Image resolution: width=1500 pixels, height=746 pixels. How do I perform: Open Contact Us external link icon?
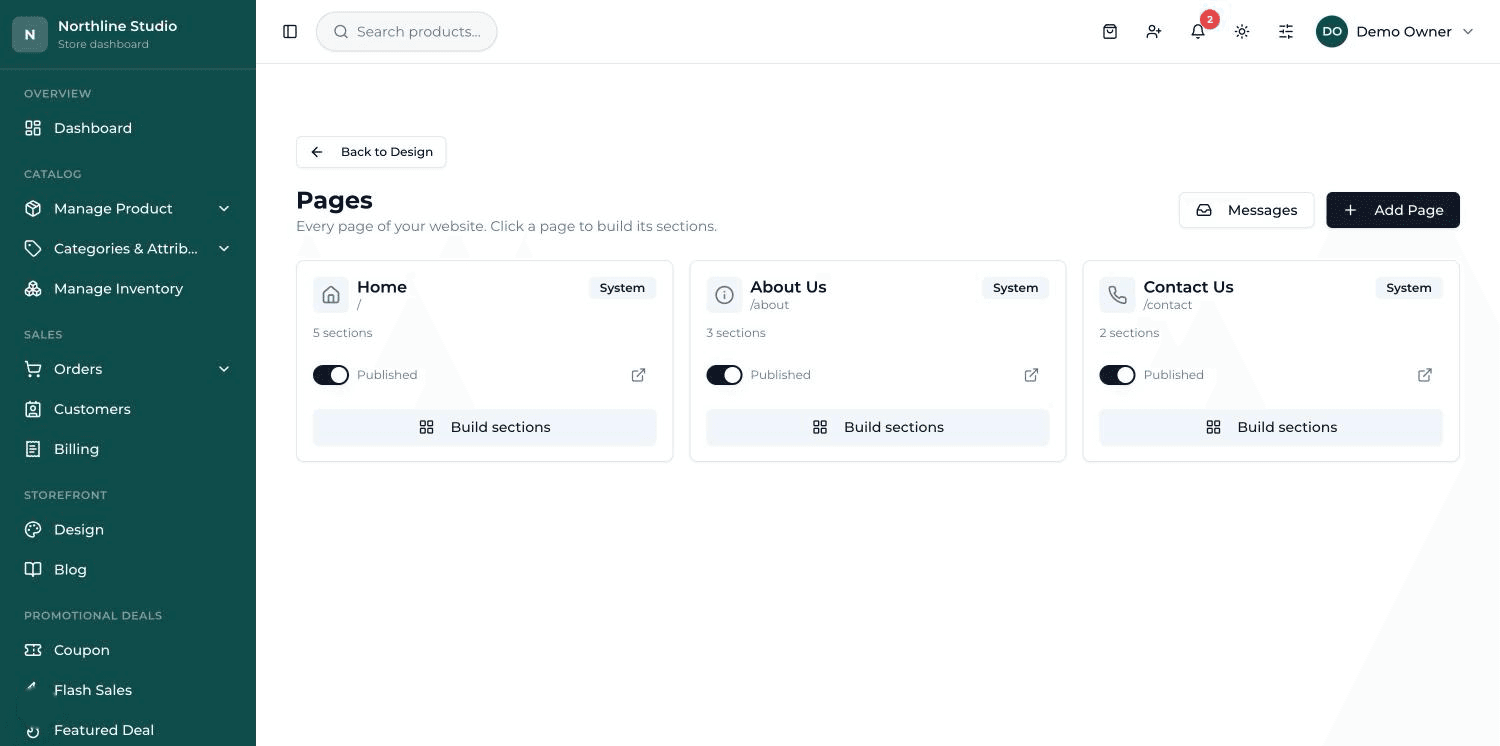pos(1425,375)
